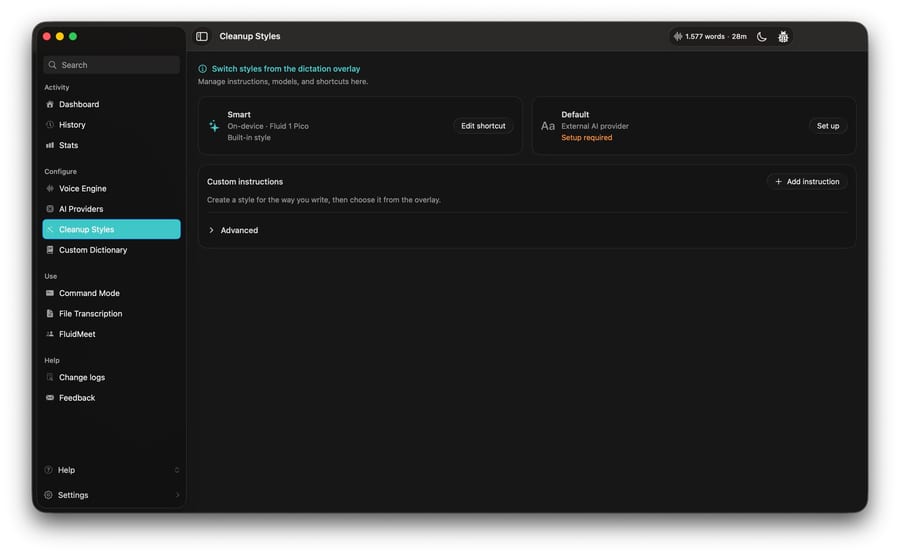The width and height of the screenshot is (900, 555).
Task: Click On-device · Fluid 1 Pico text
Action: point(268,126)
